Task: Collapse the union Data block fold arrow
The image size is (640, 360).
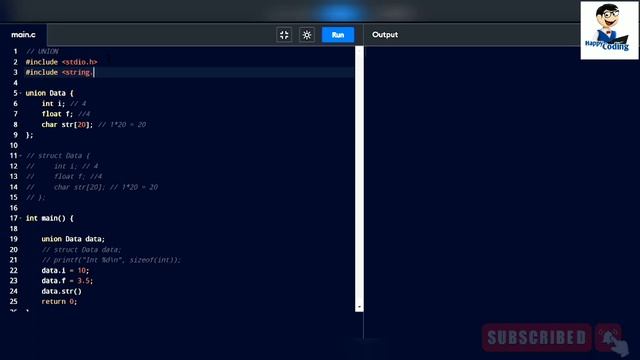Action: pyautogui.click(x=20, y=93)
